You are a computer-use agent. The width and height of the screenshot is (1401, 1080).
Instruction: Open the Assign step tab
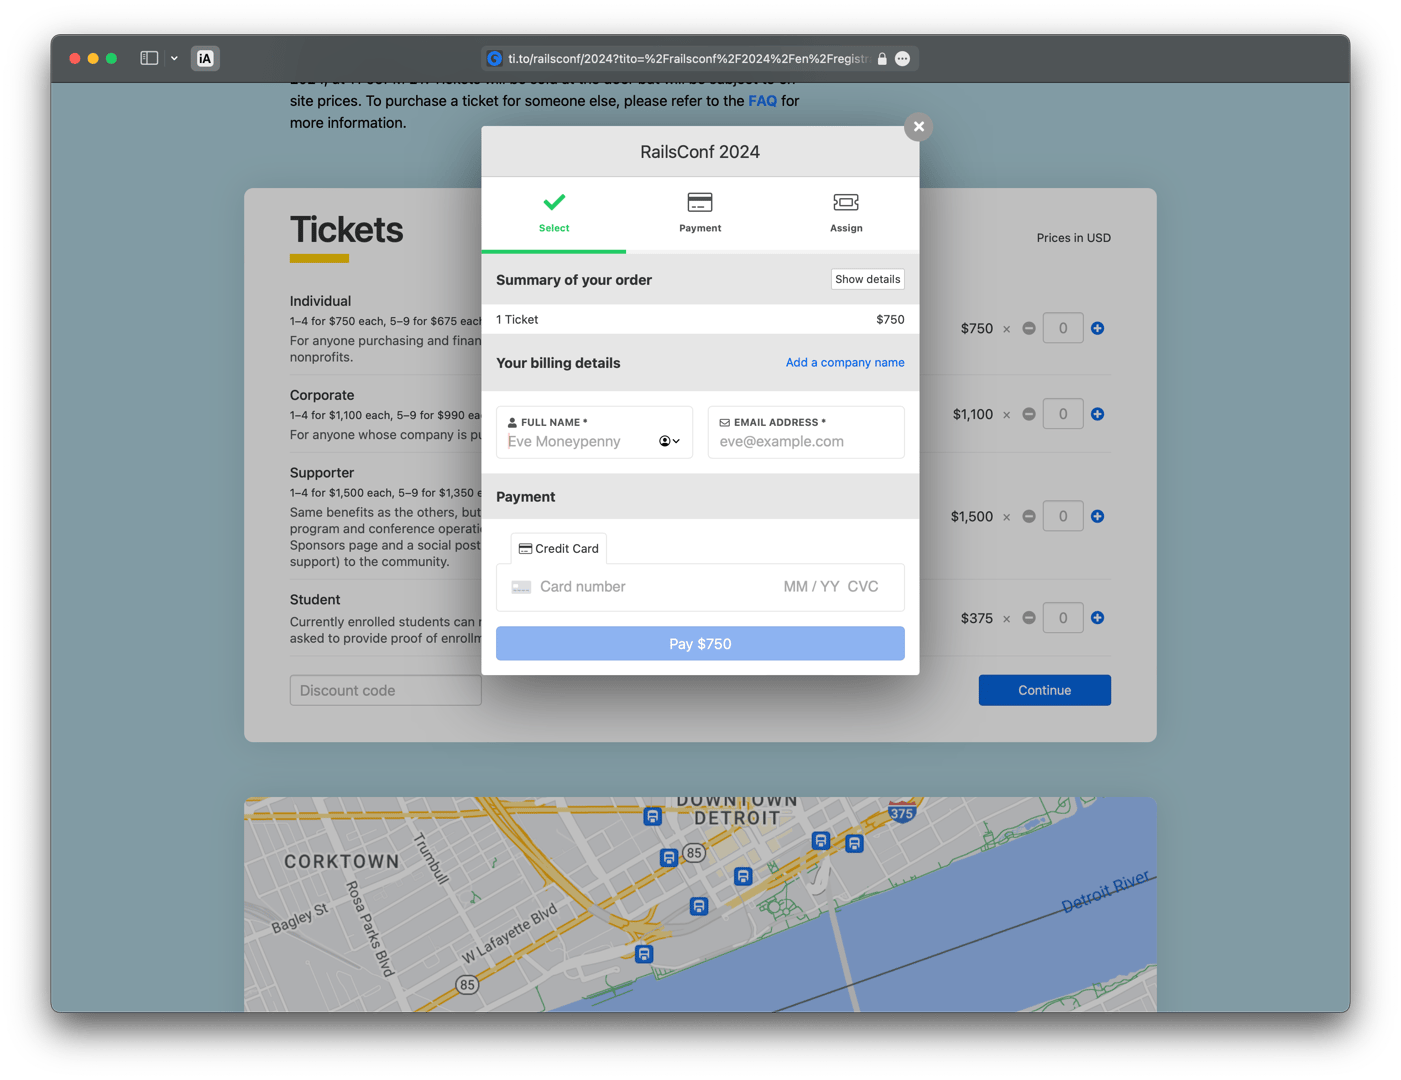click(846, 214)
